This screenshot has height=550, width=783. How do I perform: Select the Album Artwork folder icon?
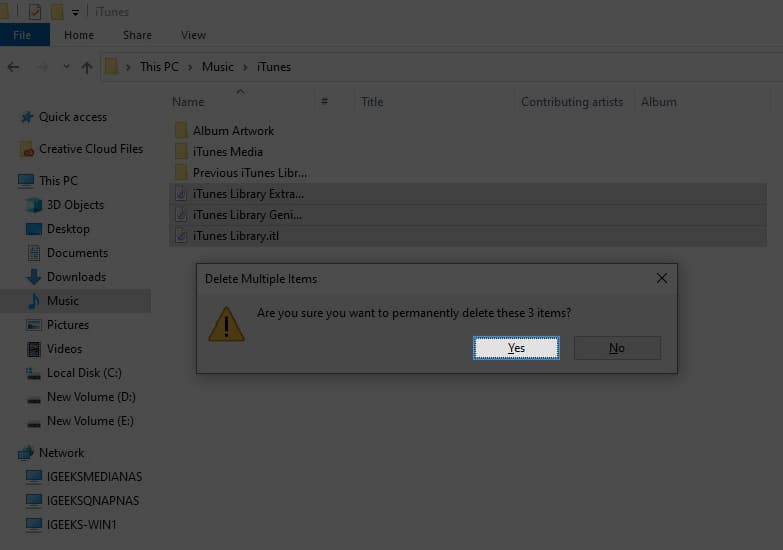(x=181, y=130)
